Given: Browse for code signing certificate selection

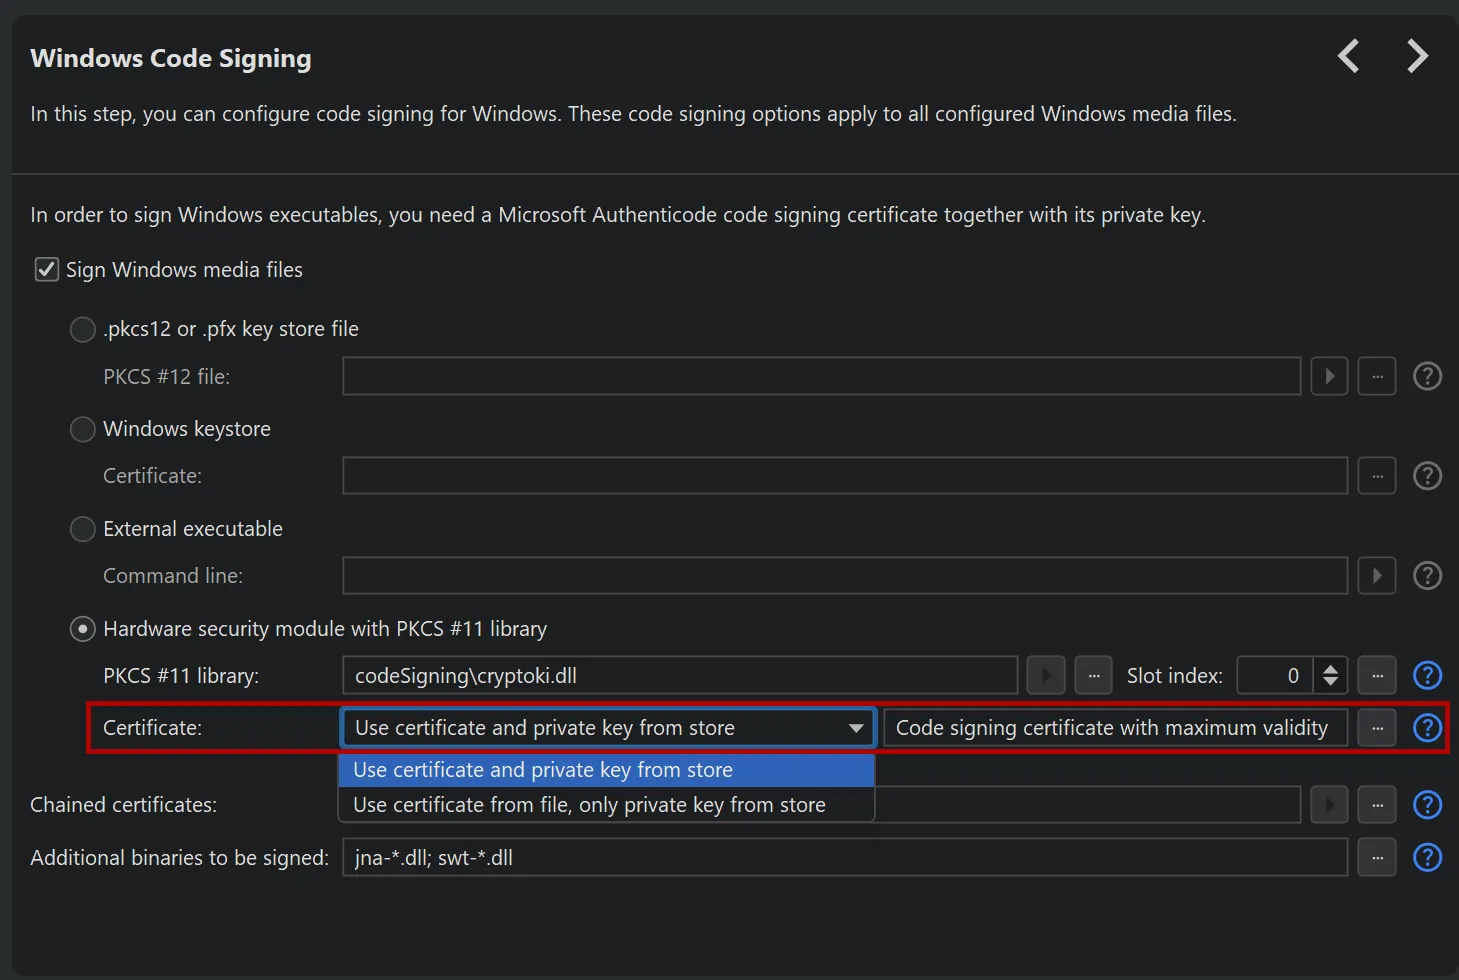Looking at the screenshot, I should (x=1377, y=728).
